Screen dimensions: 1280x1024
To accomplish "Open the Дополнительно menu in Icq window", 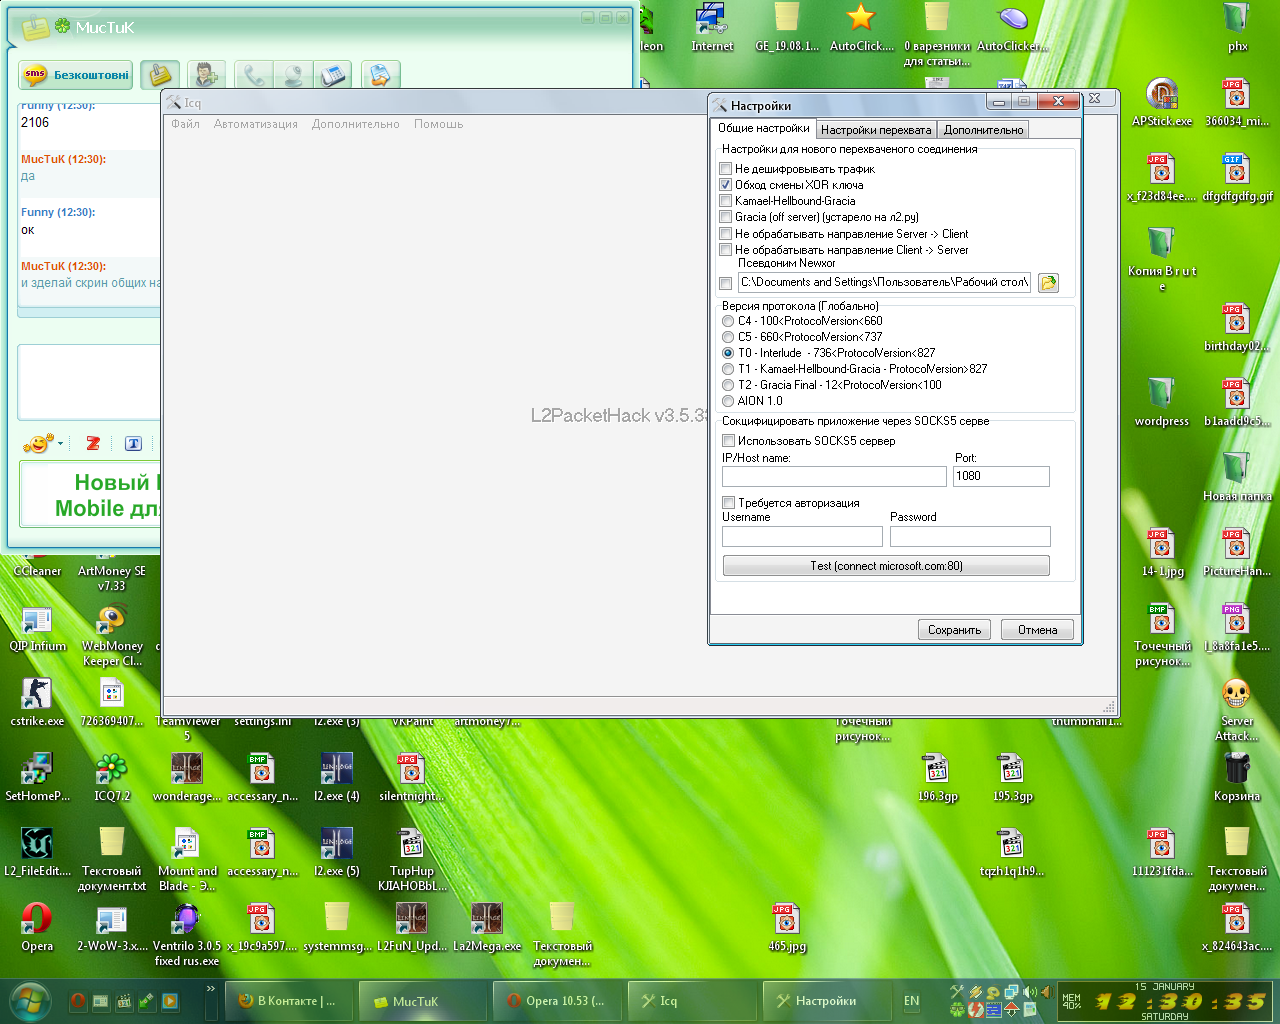I will [355, 124].
